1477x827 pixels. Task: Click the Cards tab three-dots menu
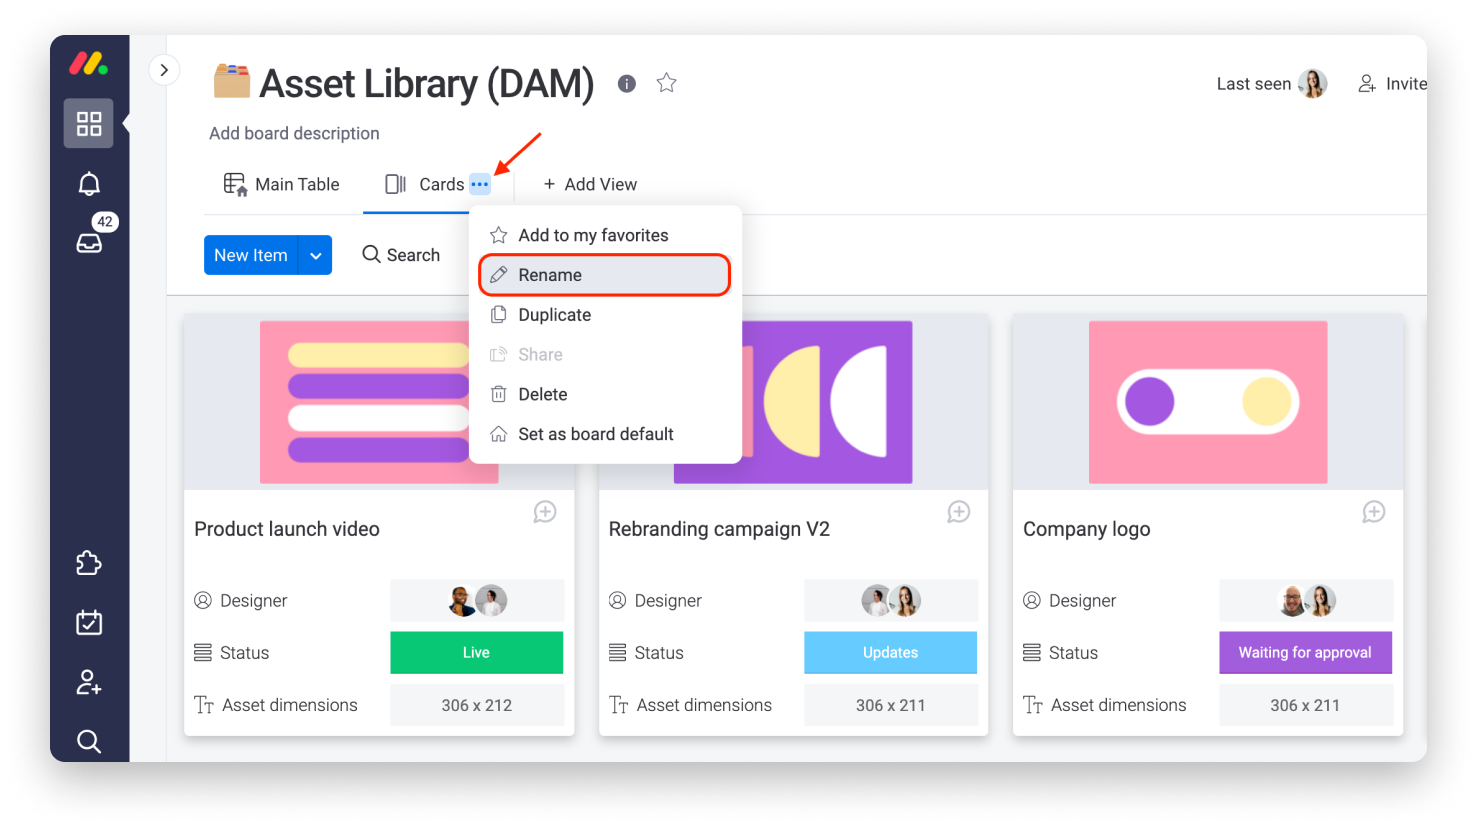click(480, 184)
